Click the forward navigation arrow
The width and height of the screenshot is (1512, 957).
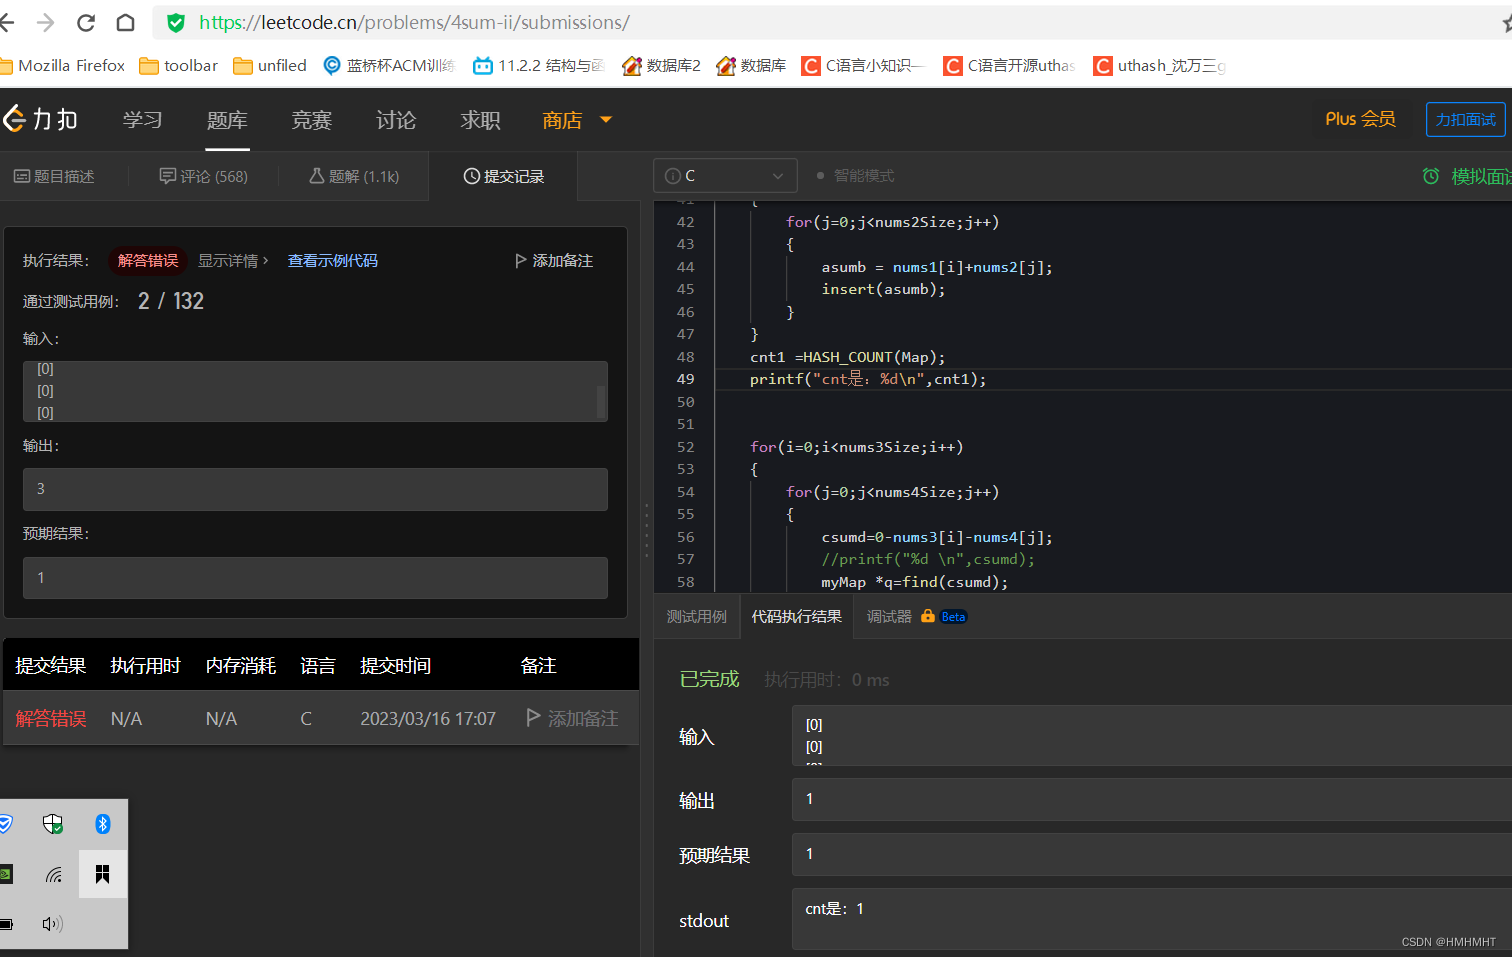[46, 23]
